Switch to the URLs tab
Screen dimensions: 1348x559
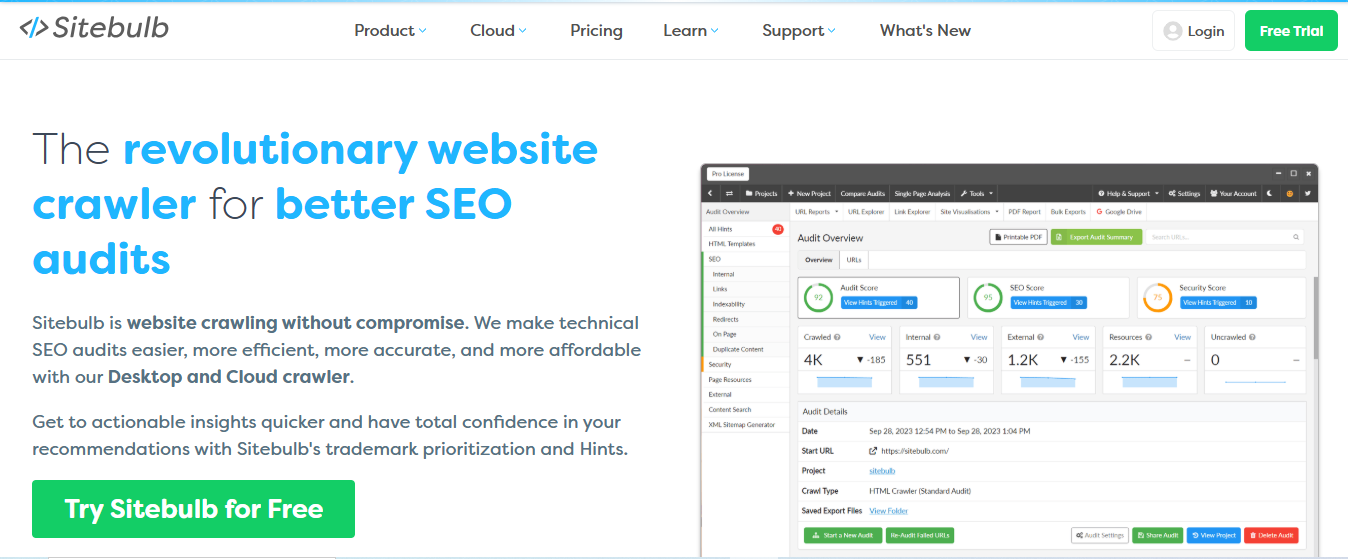[854, 260]
